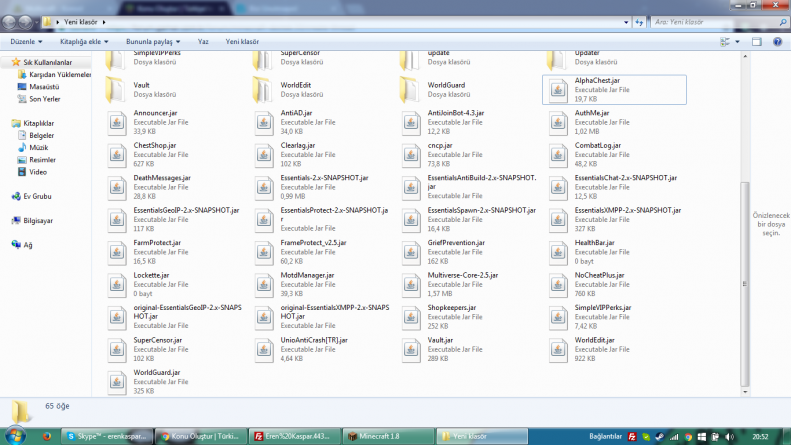Image resolution: width=791 pixels, height=445 pixels.
Task: Select Bilgisayar in navigation pane
Action: 38,220
